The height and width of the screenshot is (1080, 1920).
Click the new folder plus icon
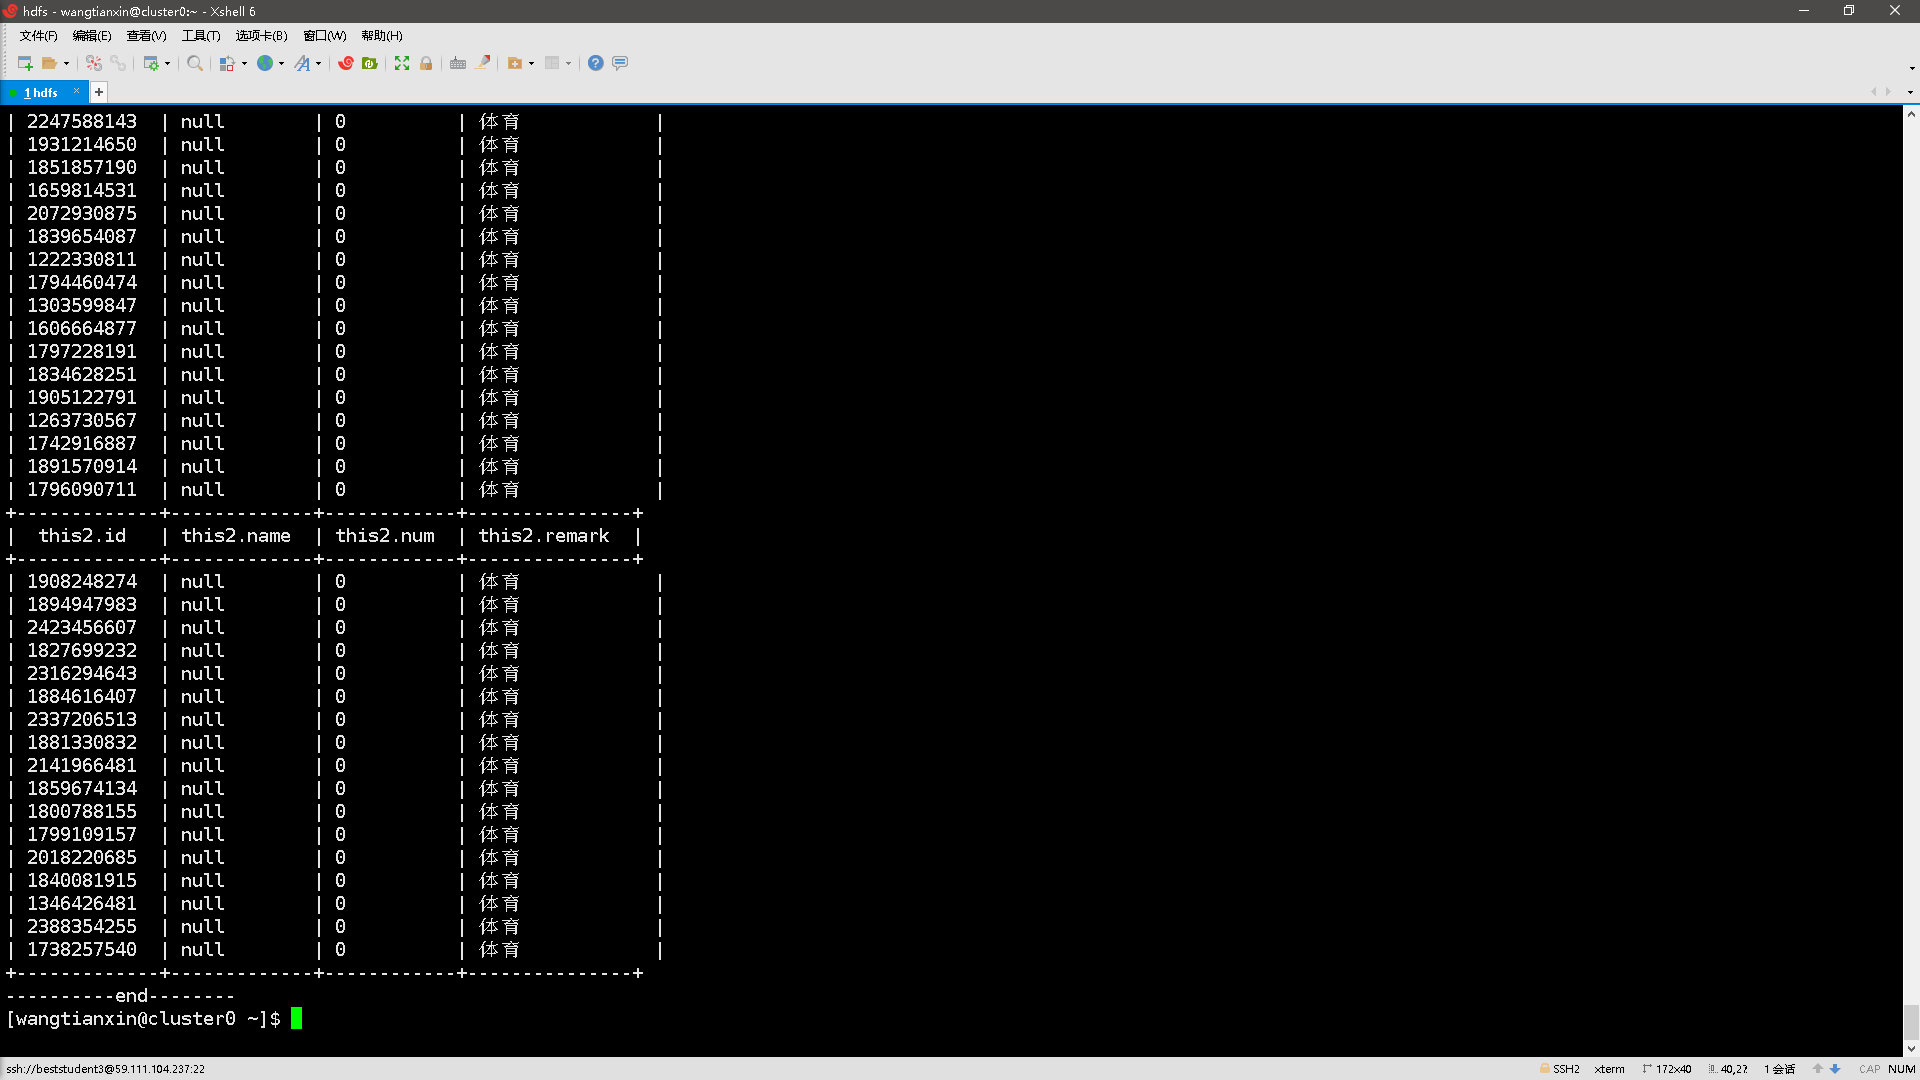[x=515, y=63]
